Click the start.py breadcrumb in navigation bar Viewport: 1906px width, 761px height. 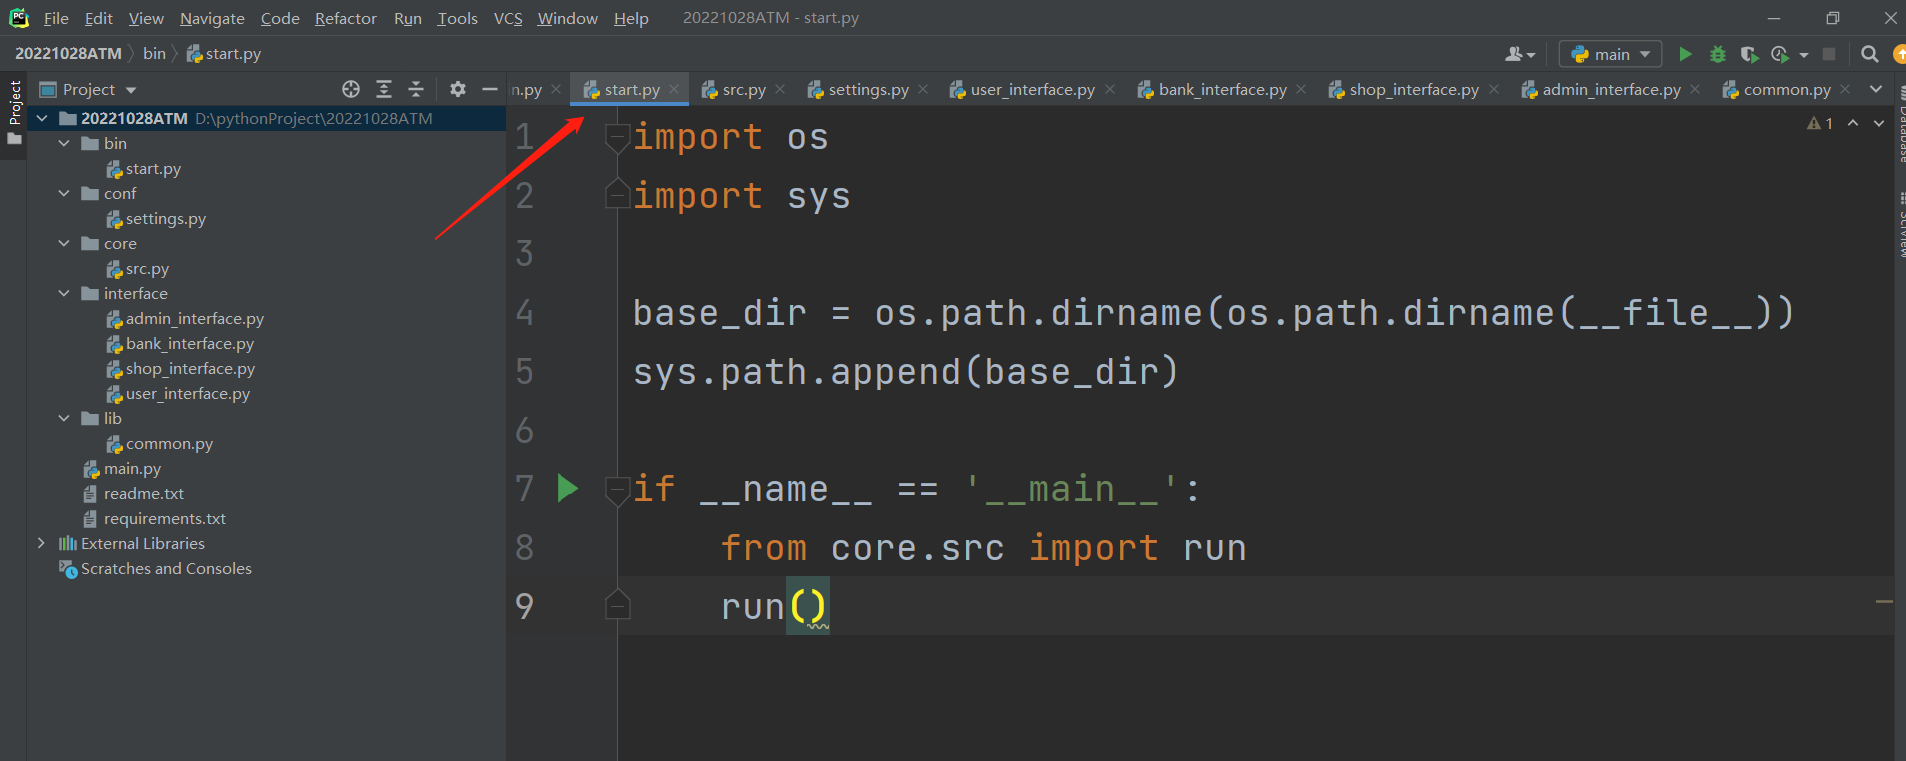click(x=224, y=53)
